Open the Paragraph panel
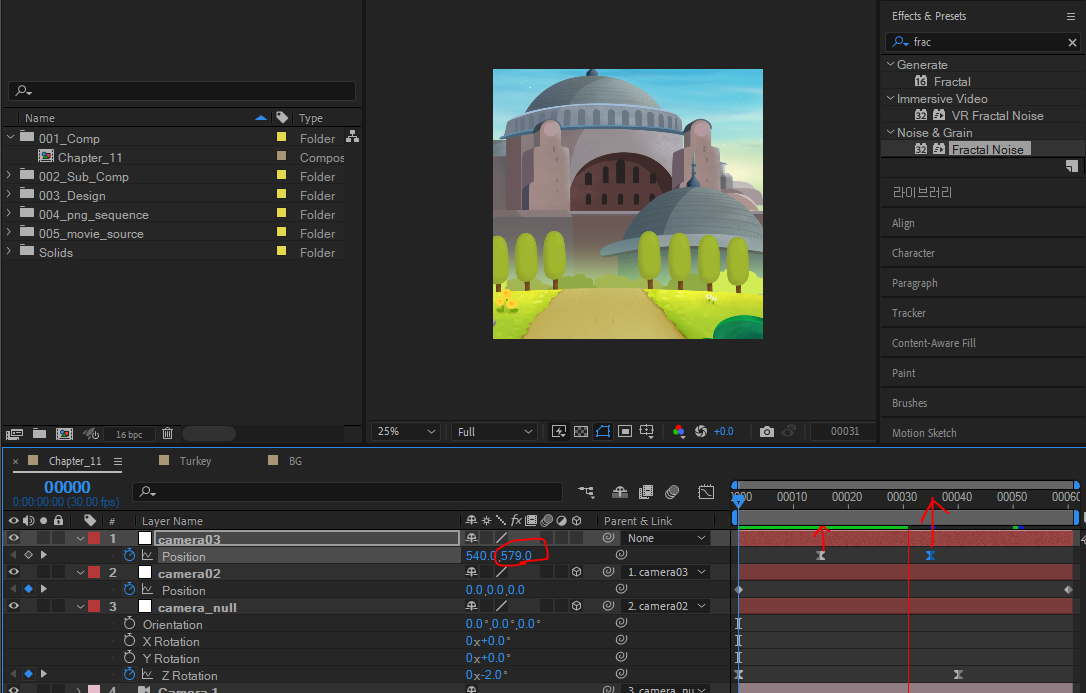Image resolution: width=1086 pixels, height=693 pixels. (914, 283)
